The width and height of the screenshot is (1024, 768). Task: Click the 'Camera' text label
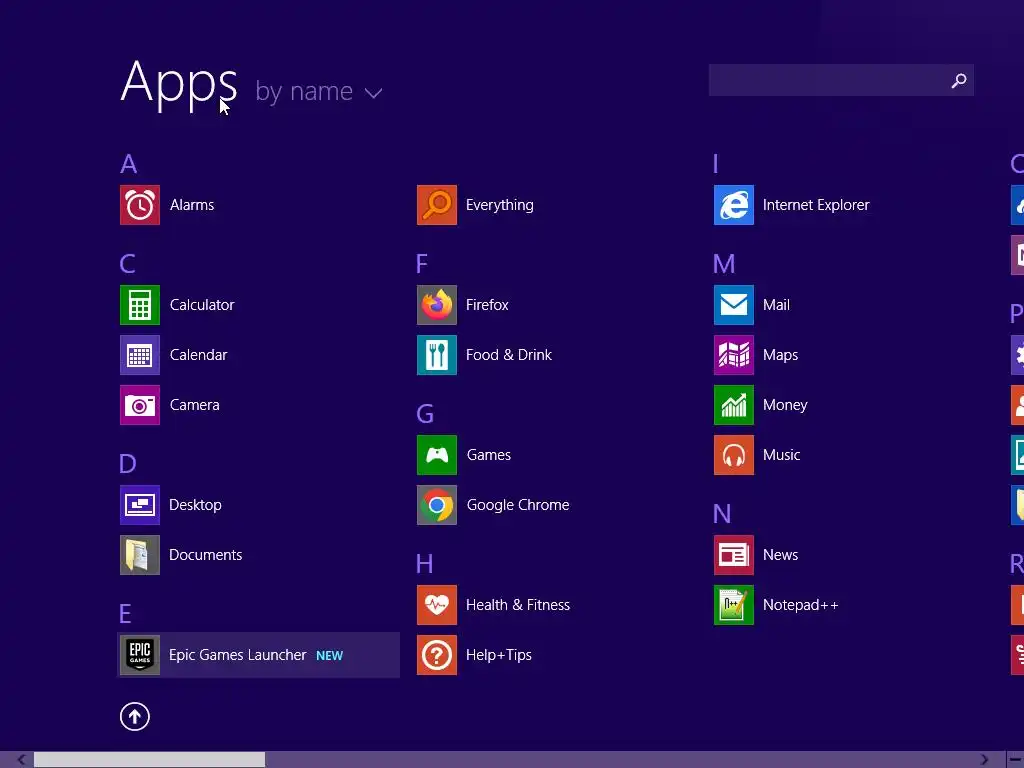[x=195, y=405]
